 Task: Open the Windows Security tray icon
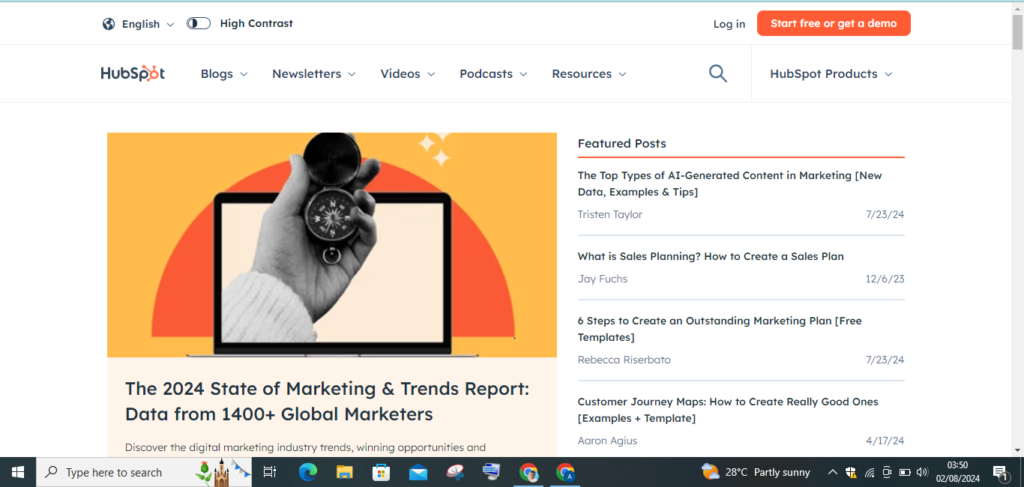(x=851, y=472)
